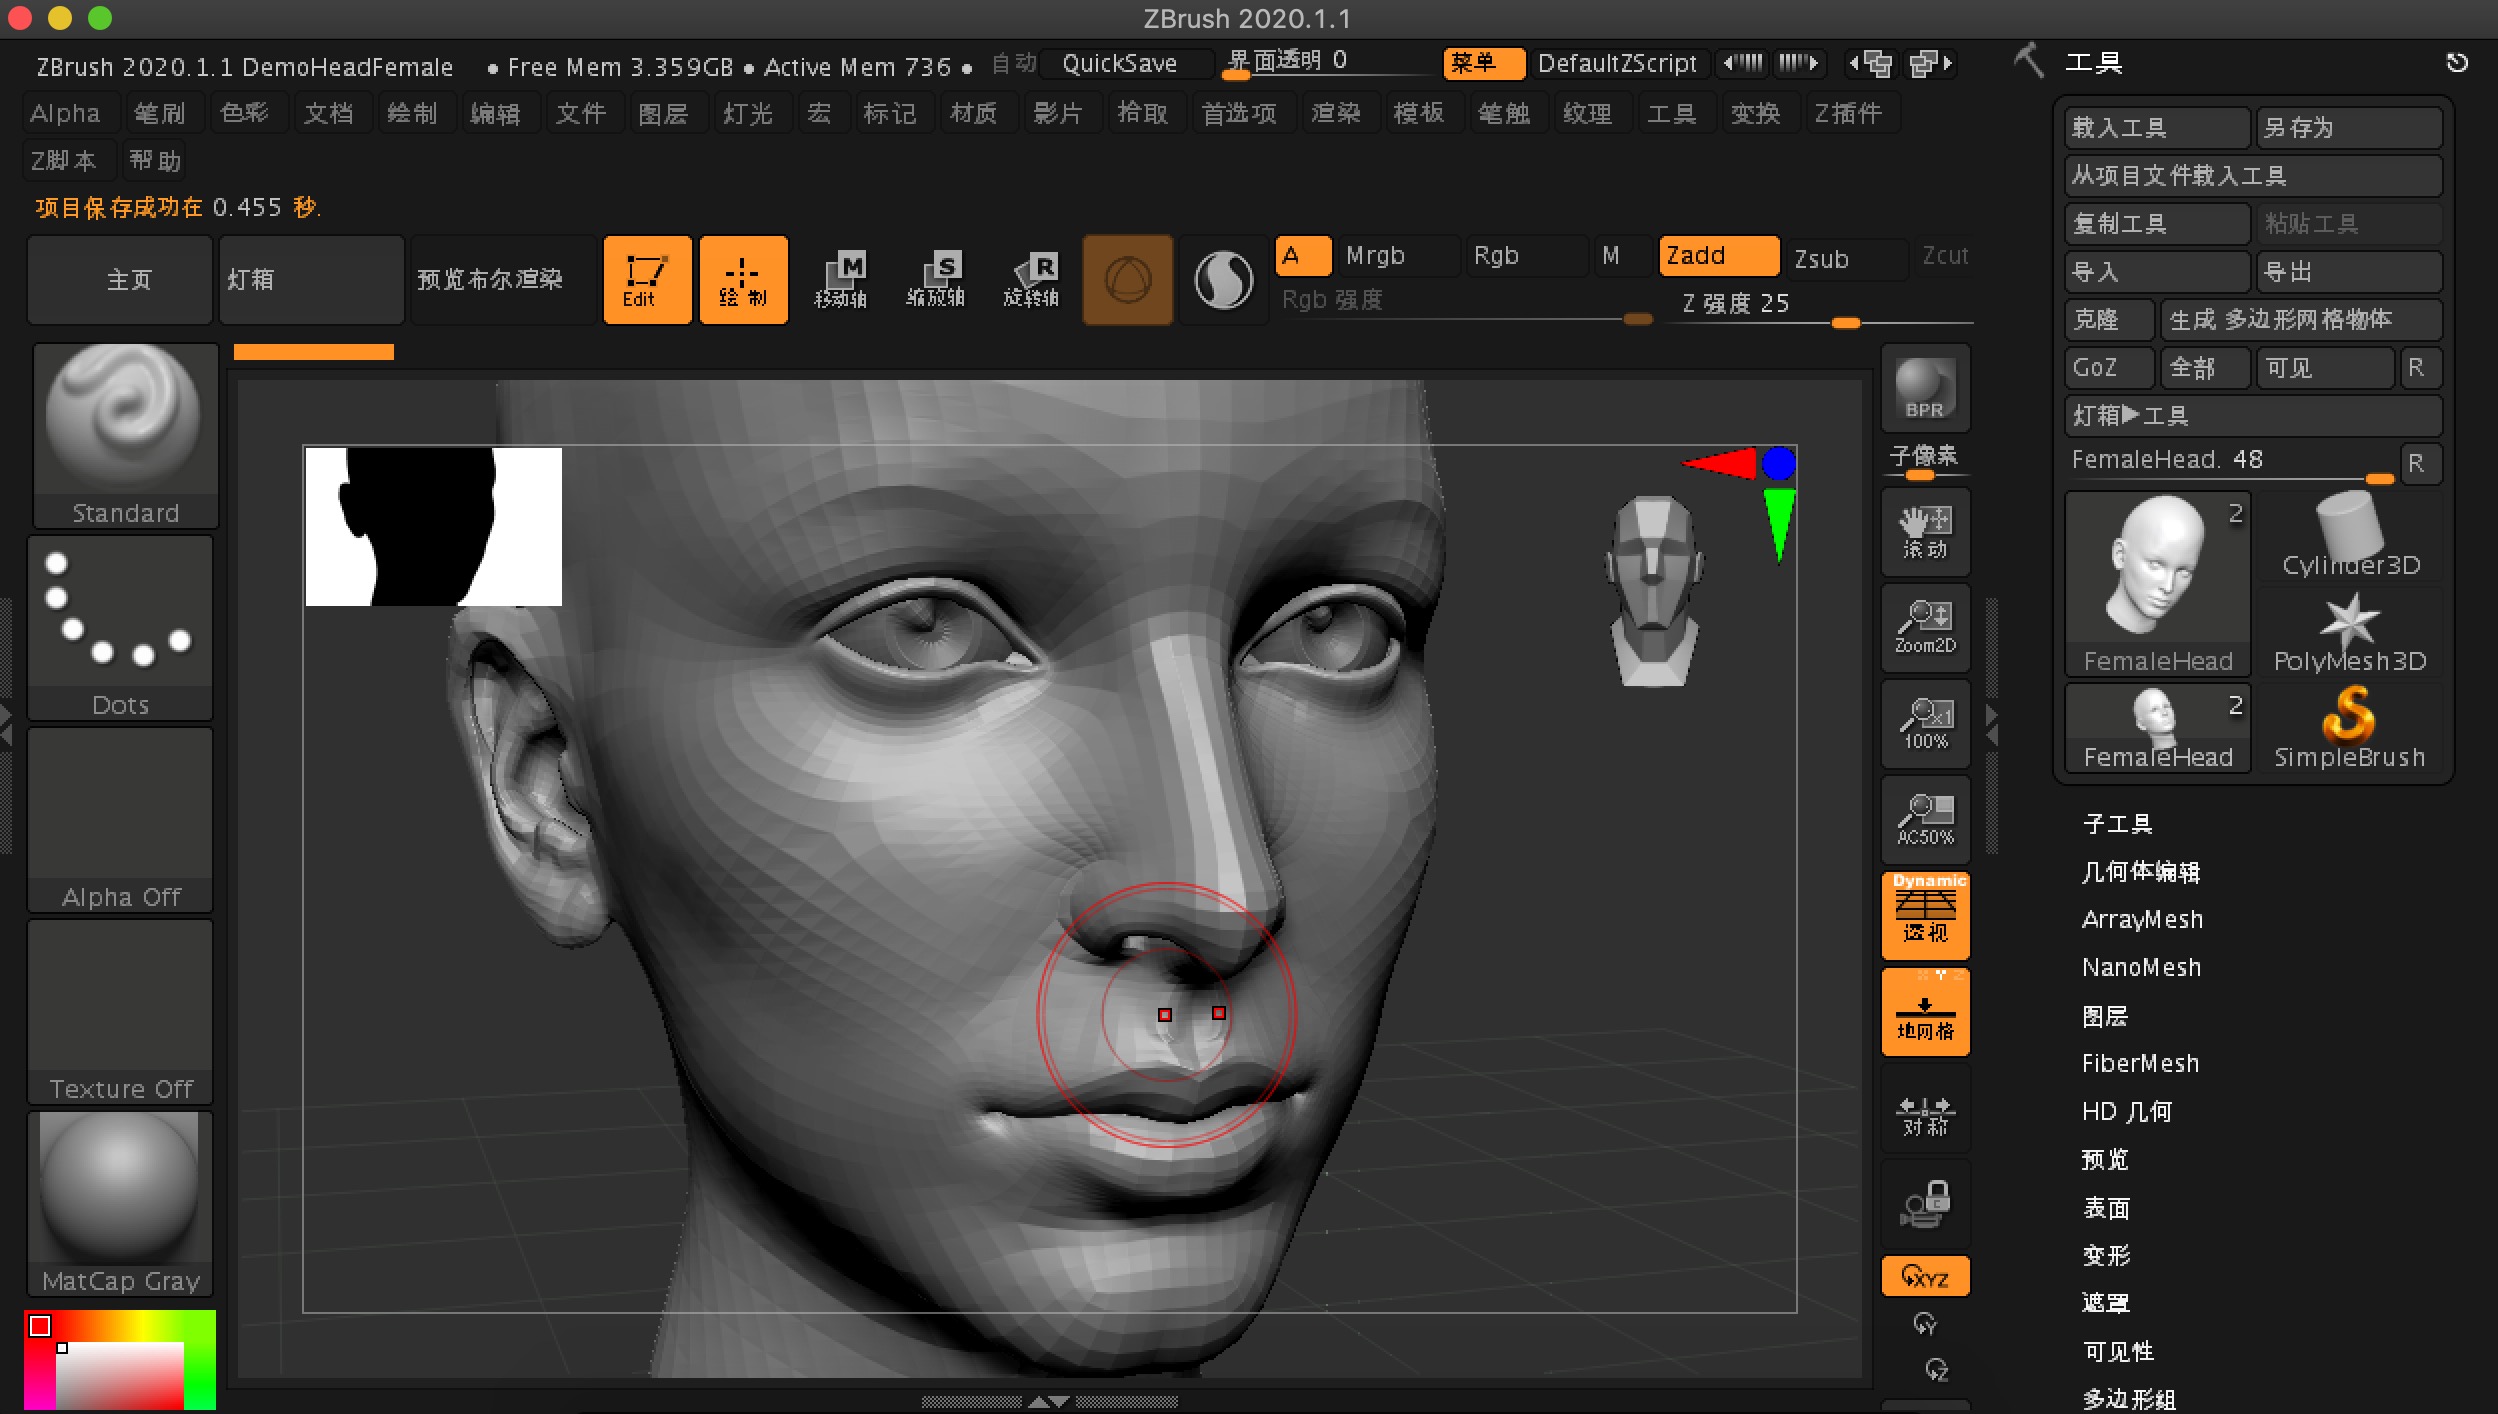Click the AC50% half-size icon
The width and height of the screenshot is (2498, 1414).
click(x=1925, y=820)
